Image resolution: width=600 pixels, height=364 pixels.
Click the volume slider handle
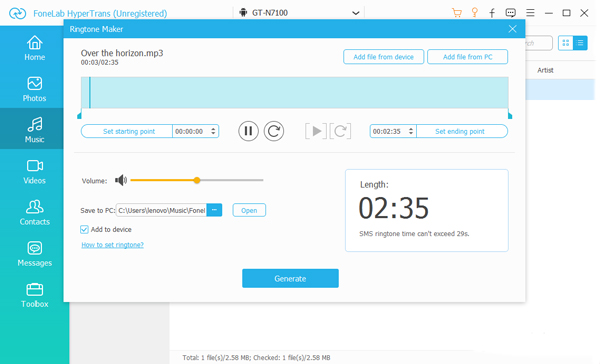click(x=197, y=180)
